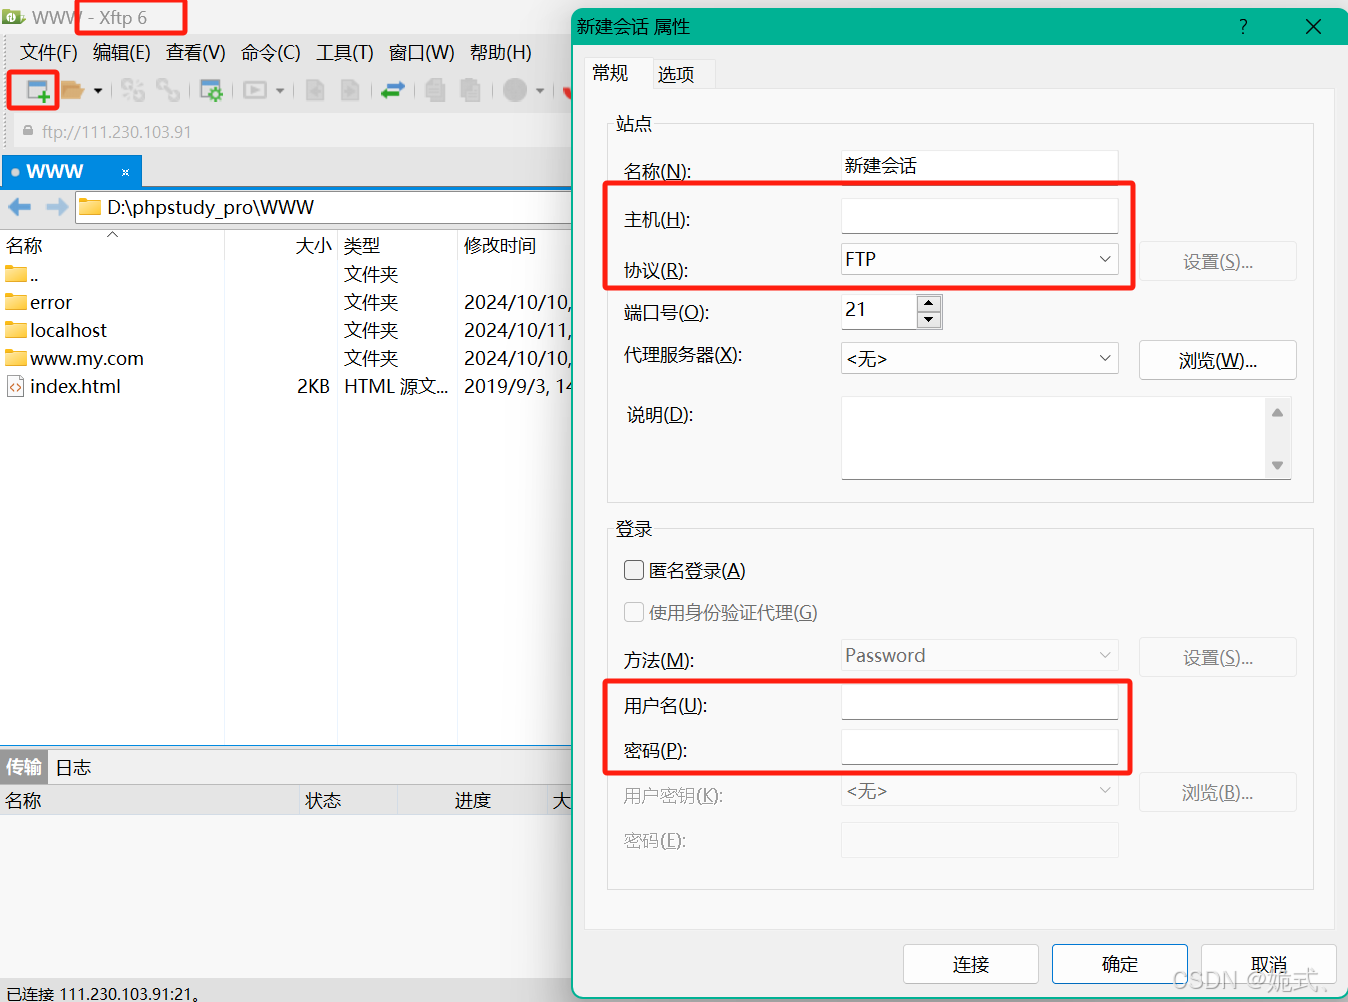Select the parent folder '..' row
The height and width of the screenshot is (1002, 1348).
286,274
